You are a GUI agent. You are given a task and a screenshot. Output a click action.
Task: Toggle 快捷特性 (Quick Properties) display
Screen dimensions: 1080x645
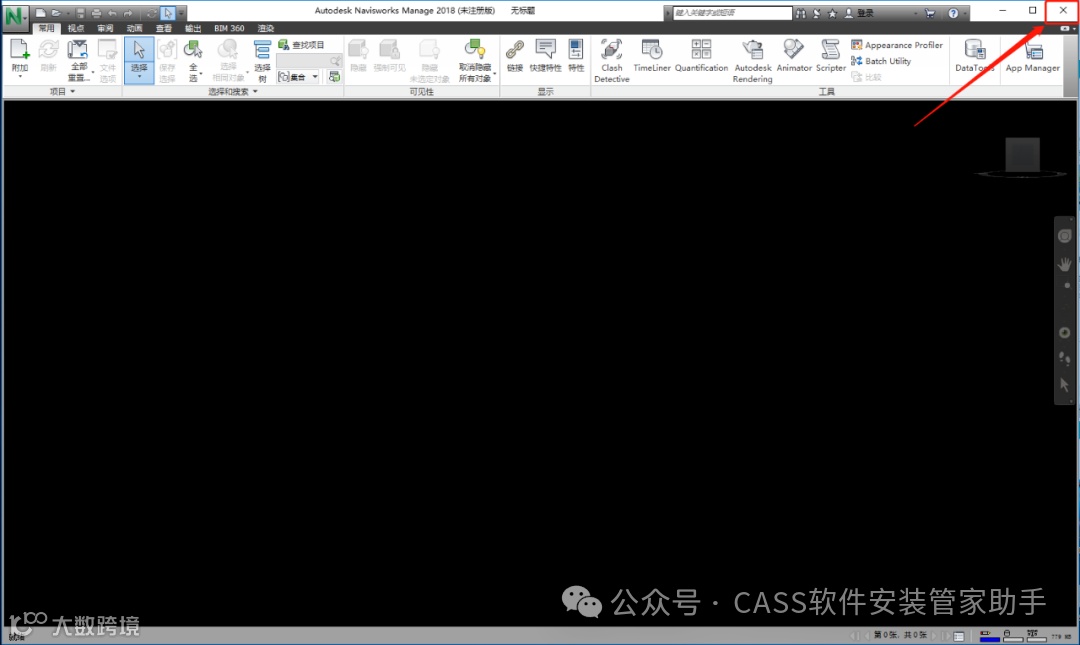tap(546, 56)
